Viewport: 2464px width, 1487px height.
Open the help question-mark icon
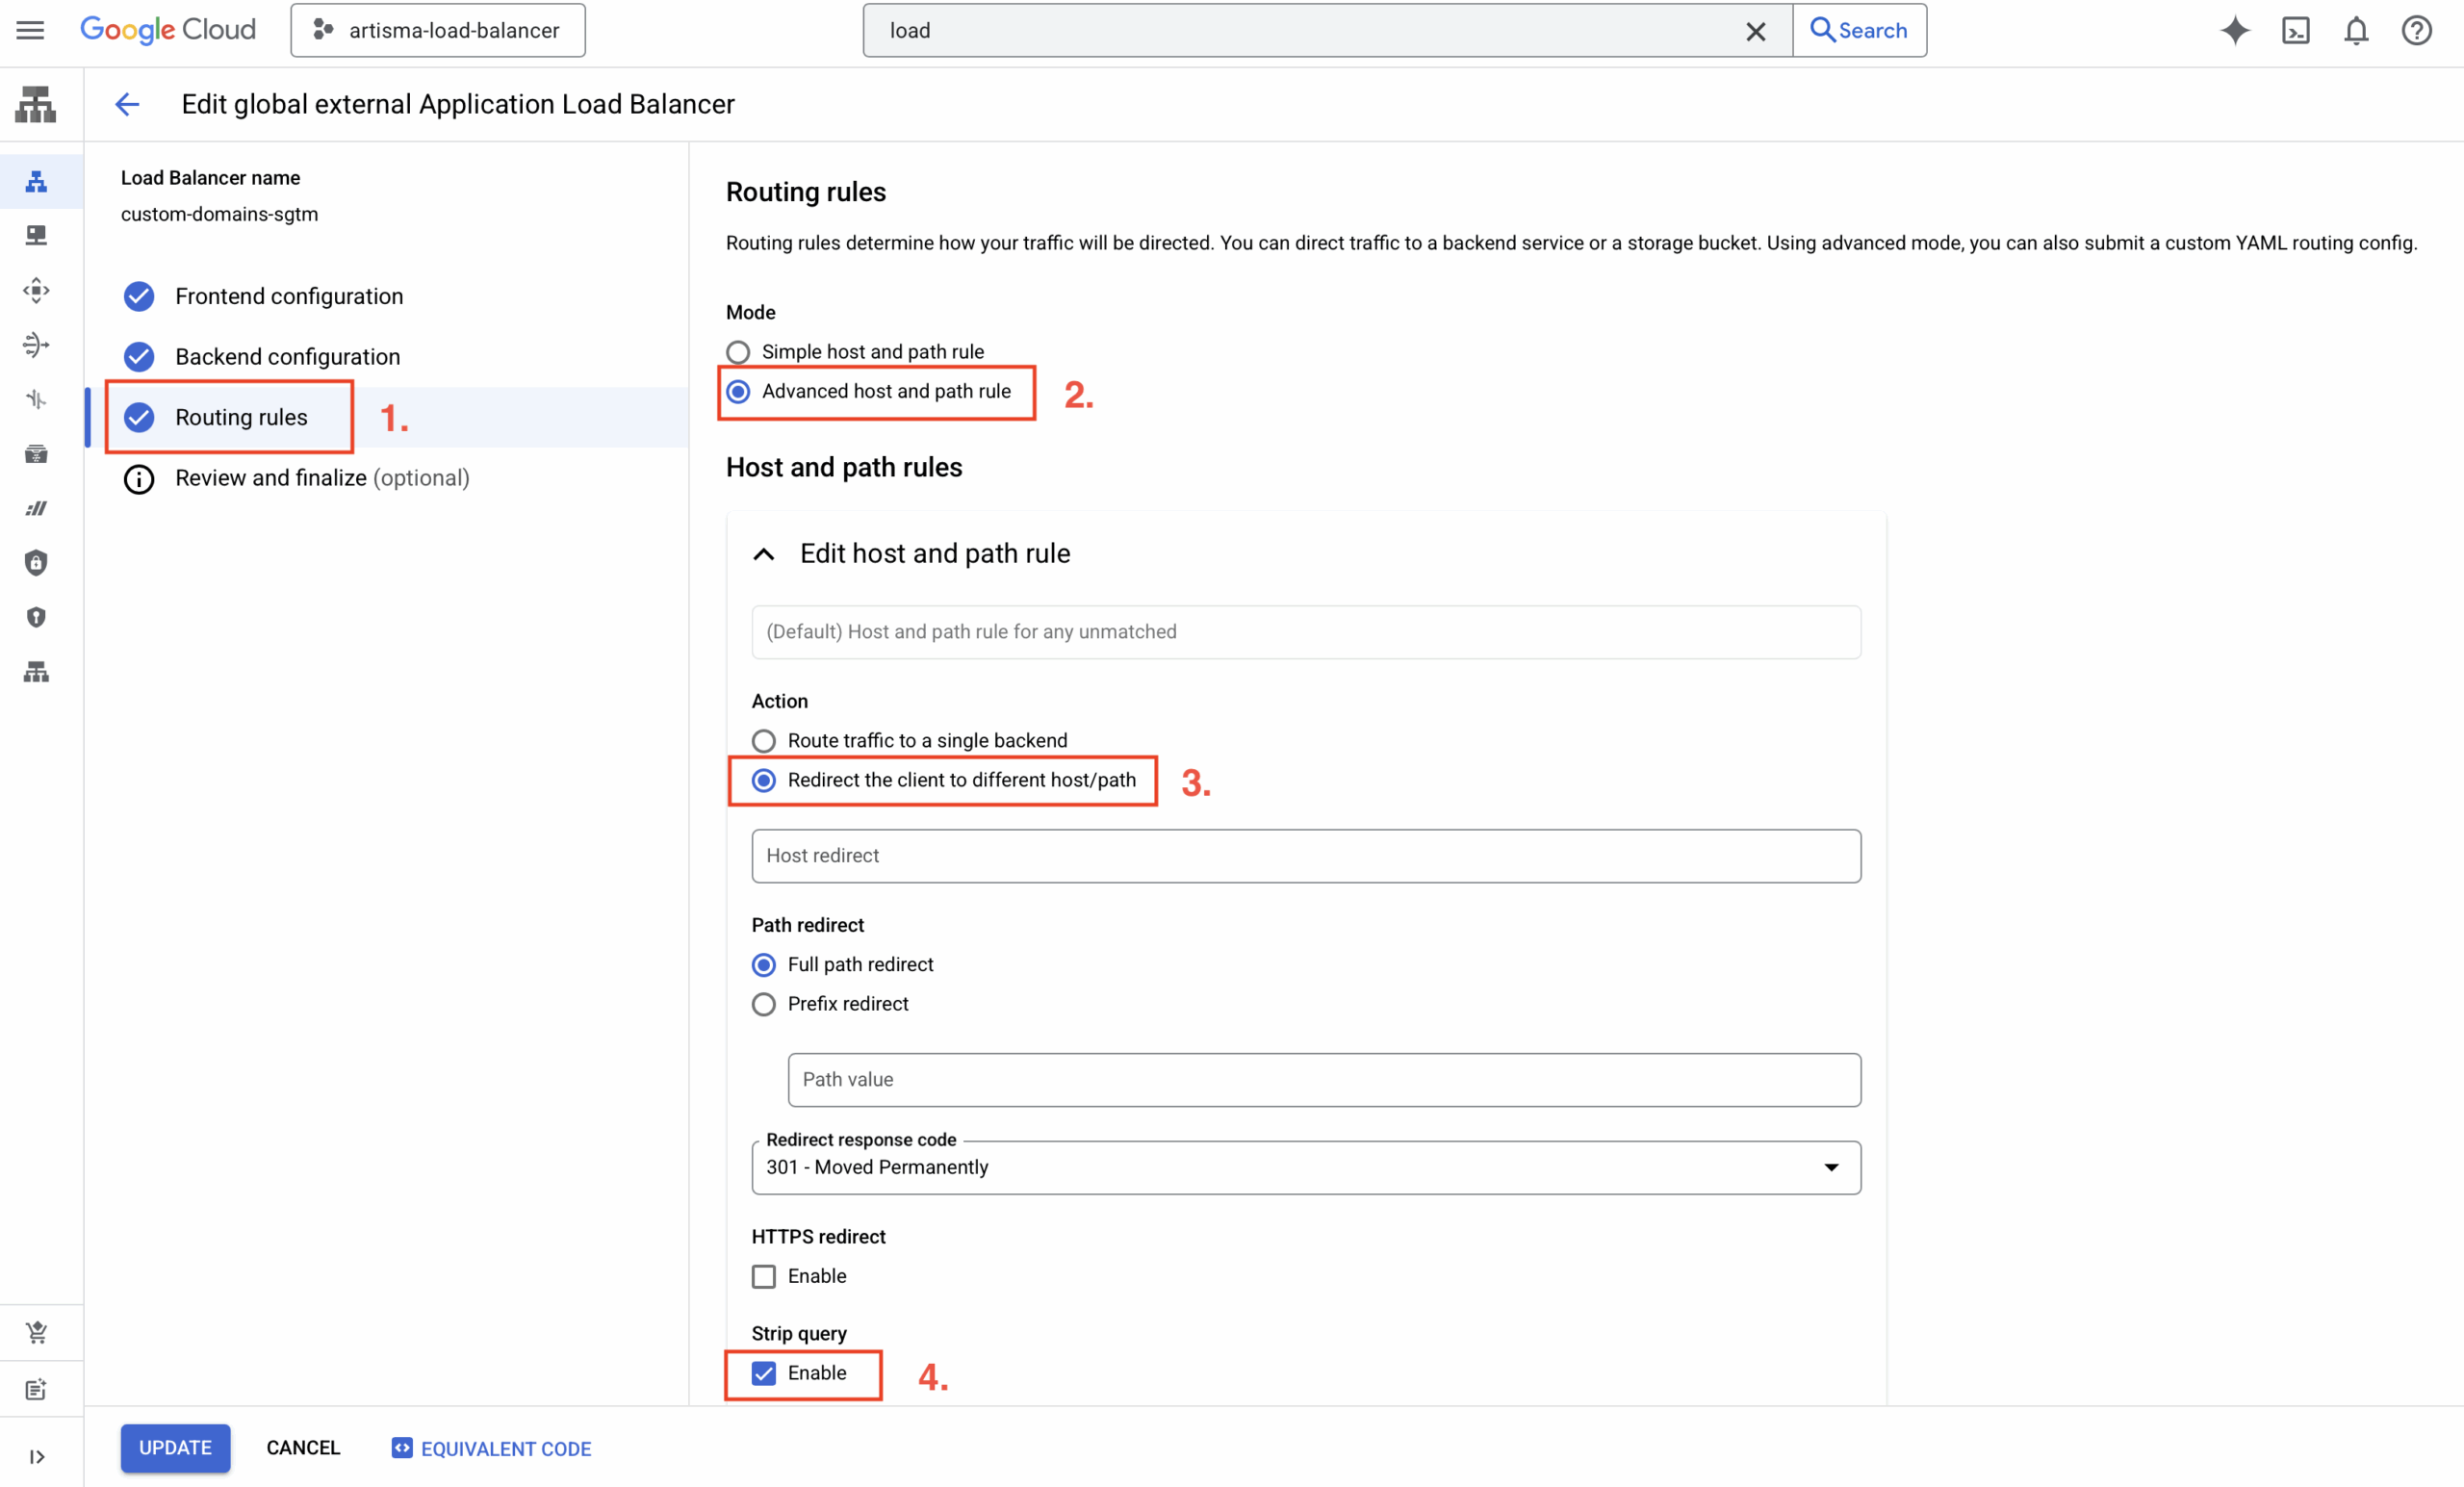click(2417, 31)
